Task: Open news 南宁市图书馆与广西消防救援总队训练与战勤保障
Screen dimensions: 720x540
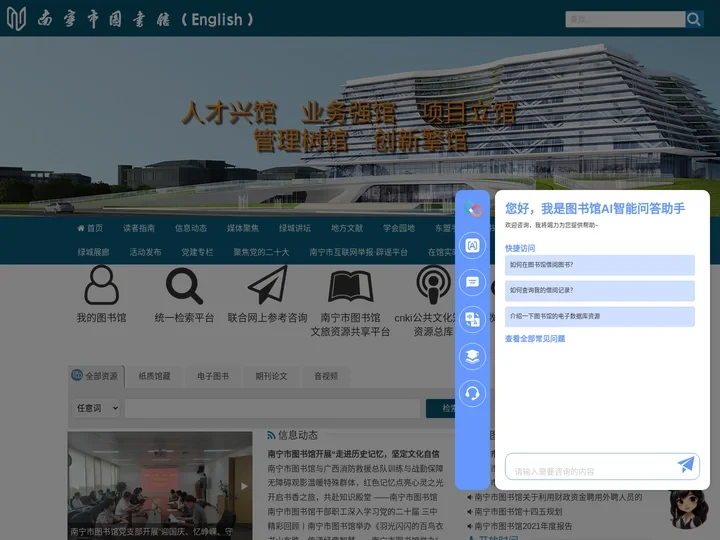Action: [355, 468]
